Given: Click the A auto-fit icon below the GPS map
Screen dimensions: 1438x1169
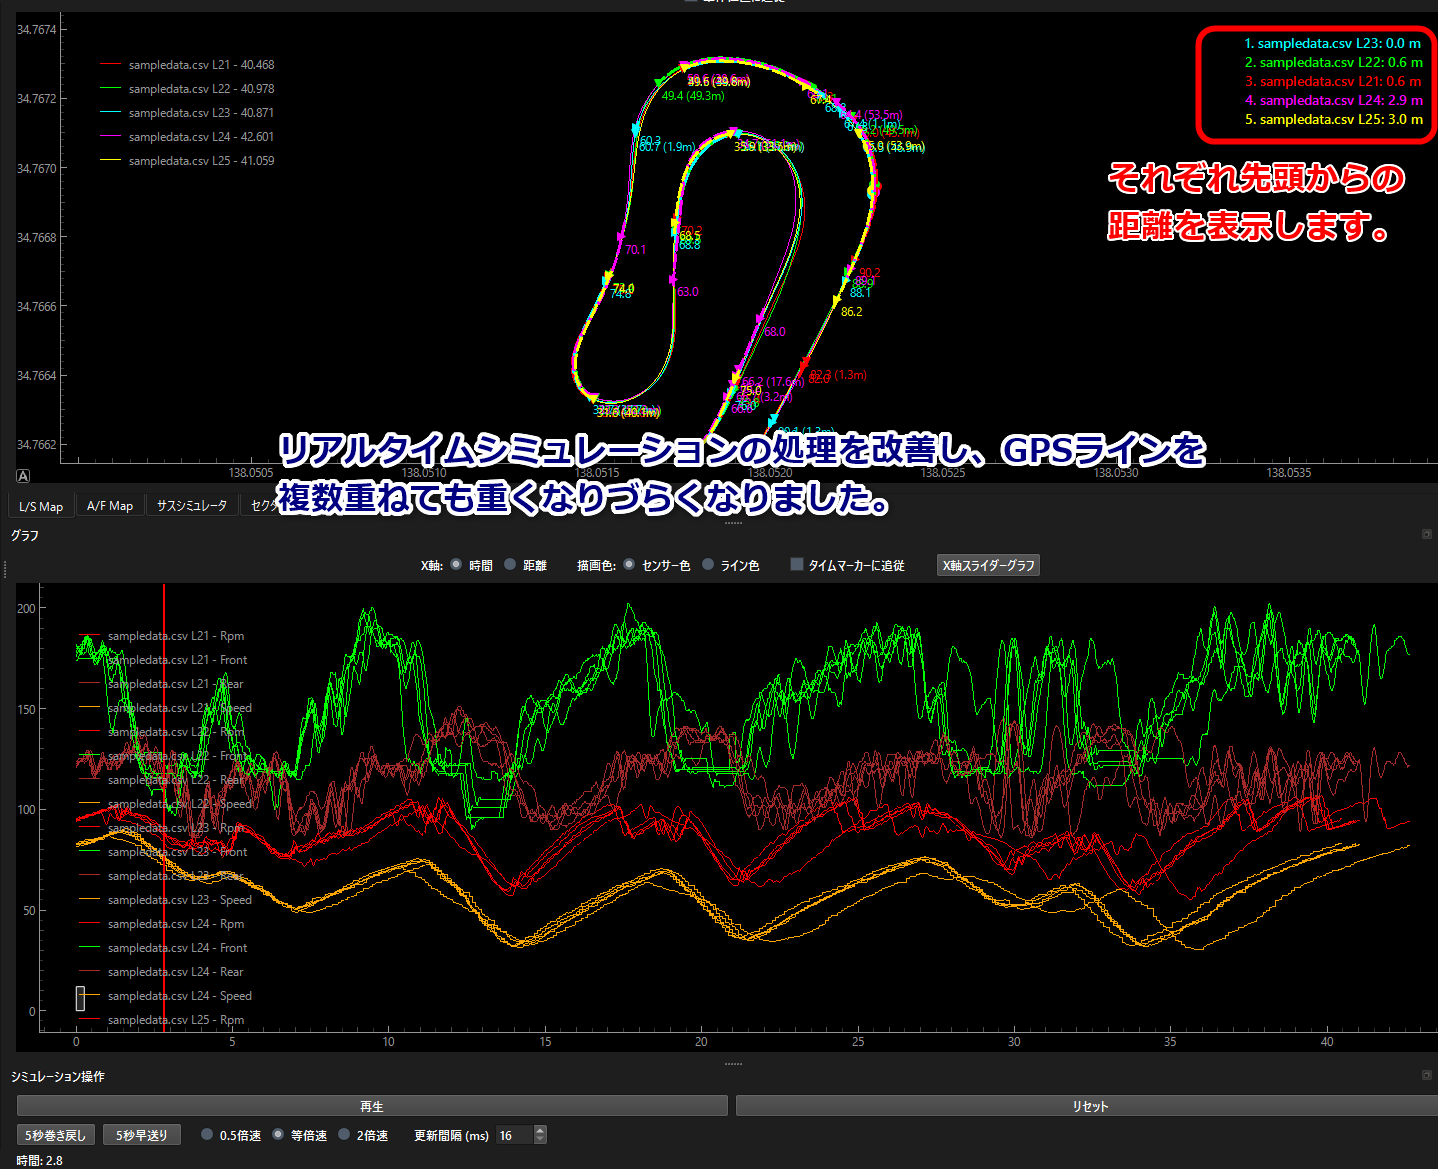Looking at the screenshot, I should coord(22,475).
